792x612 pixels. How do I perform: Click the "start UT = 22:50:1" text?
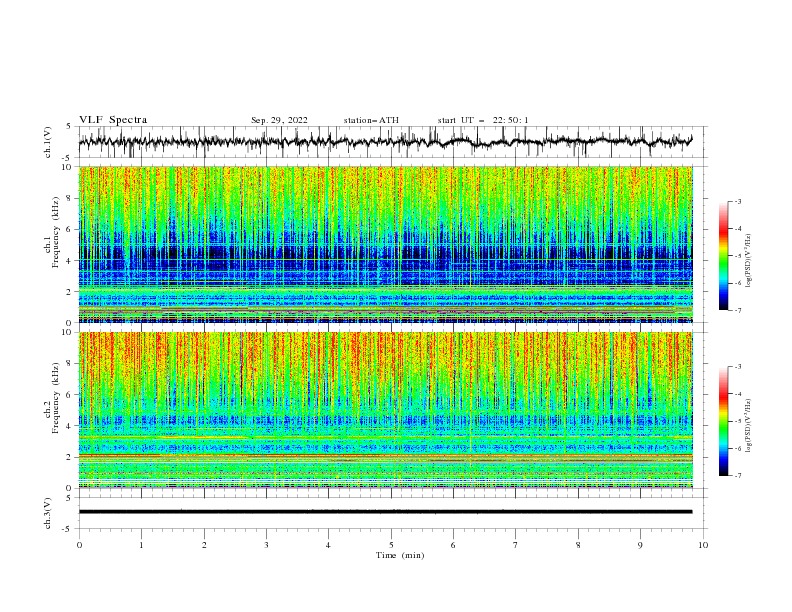[483, 120]
